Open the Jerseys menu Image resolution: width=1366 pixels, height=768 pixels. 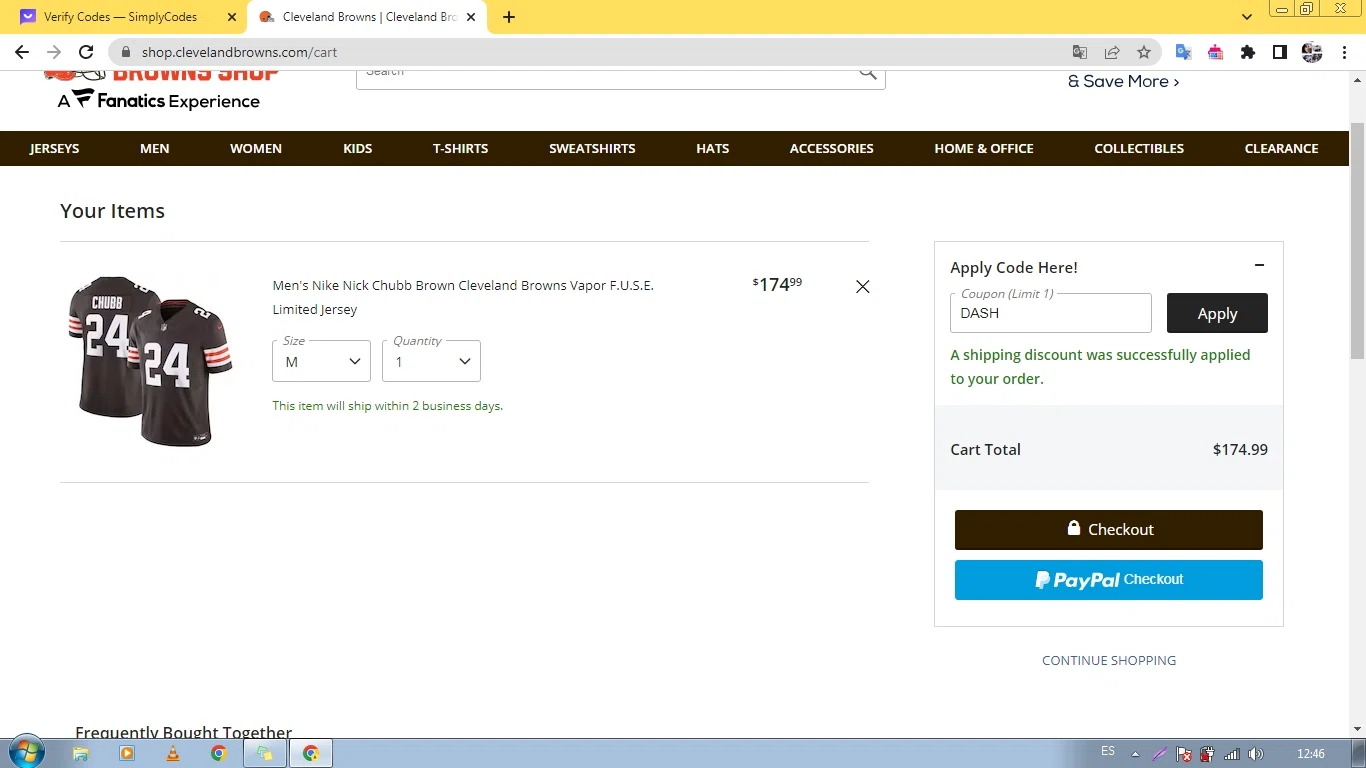coord(54,148)
